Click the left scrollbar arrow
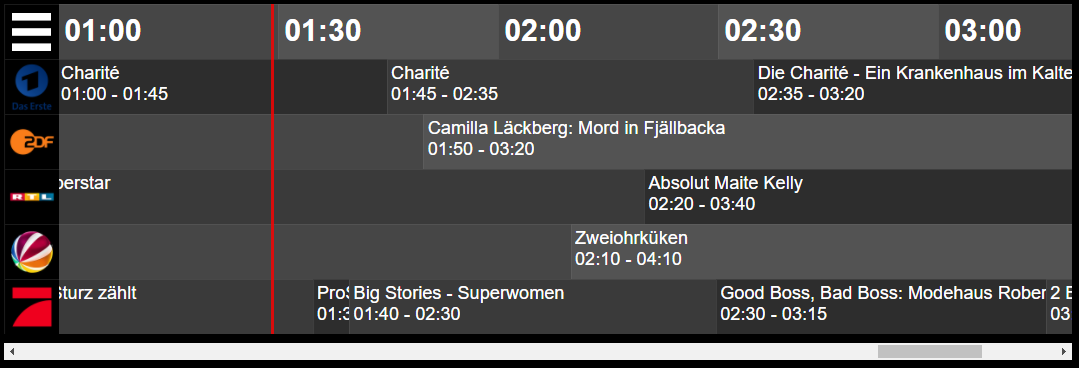This screenshot has width=1079, height=368. pyautogui.click(x=12, y=351)
